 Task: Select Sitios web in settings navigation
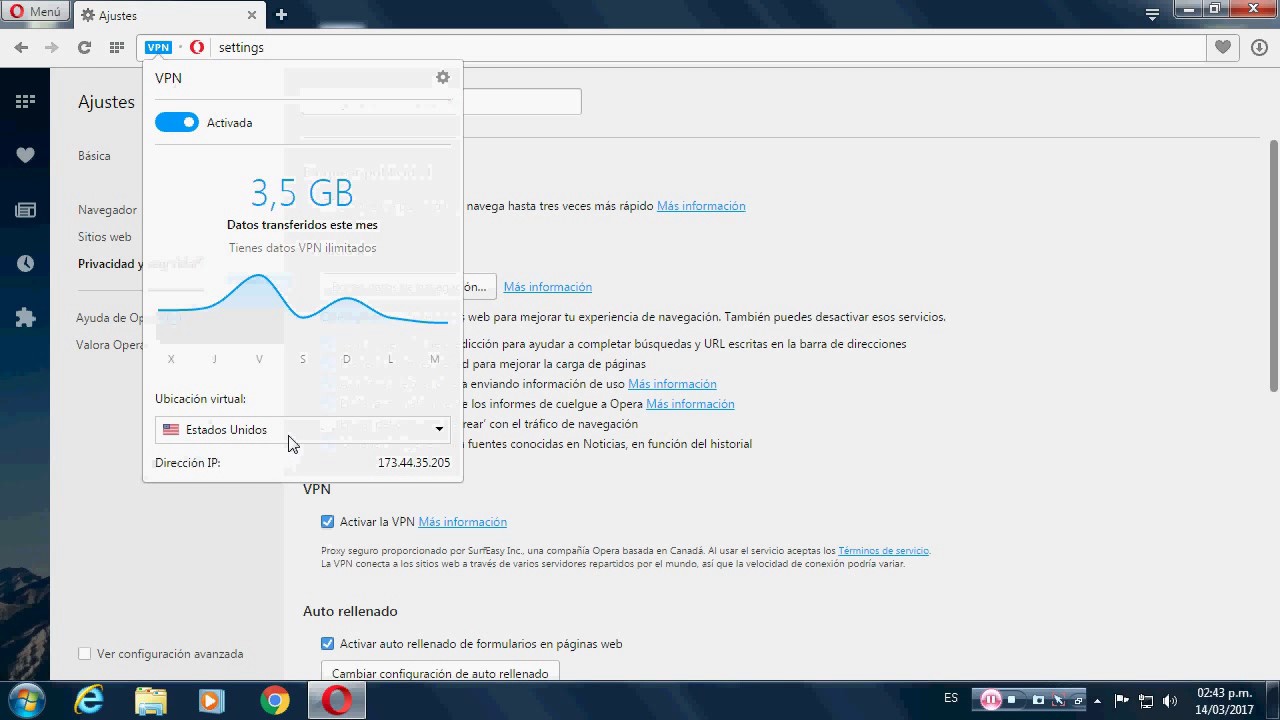(x=105, y=237)
